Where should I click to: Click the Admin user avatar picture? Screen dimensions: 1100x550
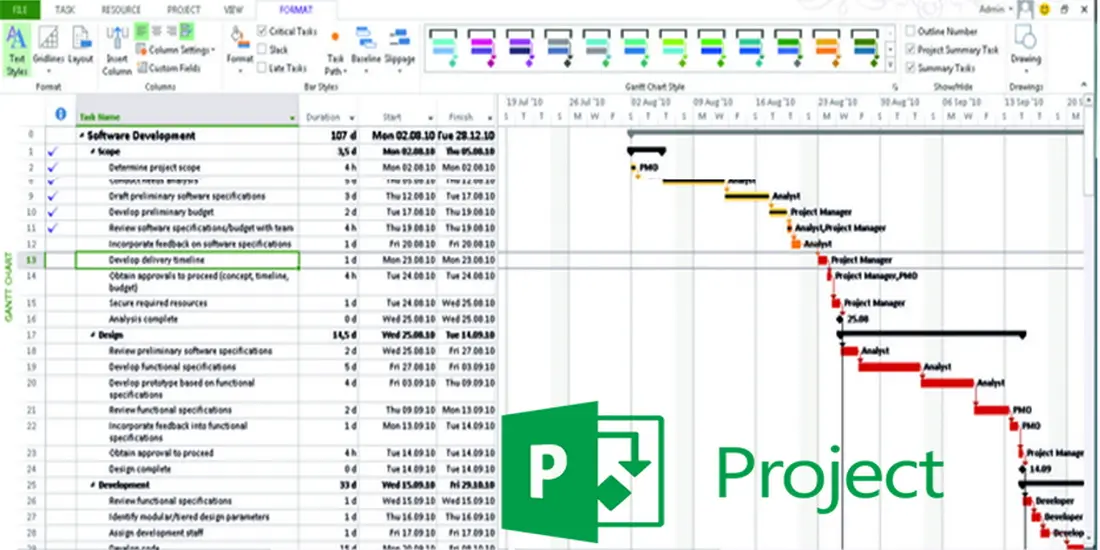click(x=1026, y=9)
